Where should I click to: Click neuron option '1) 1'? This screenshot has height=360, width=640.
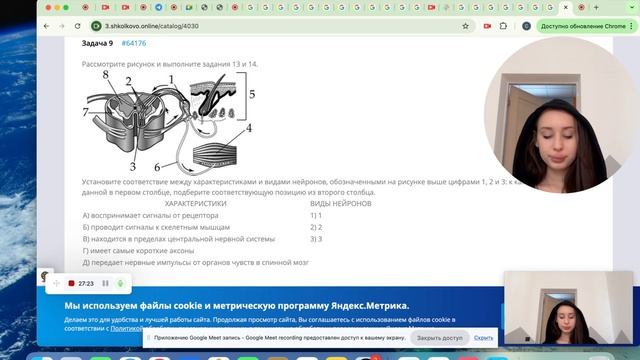click(x=316, y=215)
